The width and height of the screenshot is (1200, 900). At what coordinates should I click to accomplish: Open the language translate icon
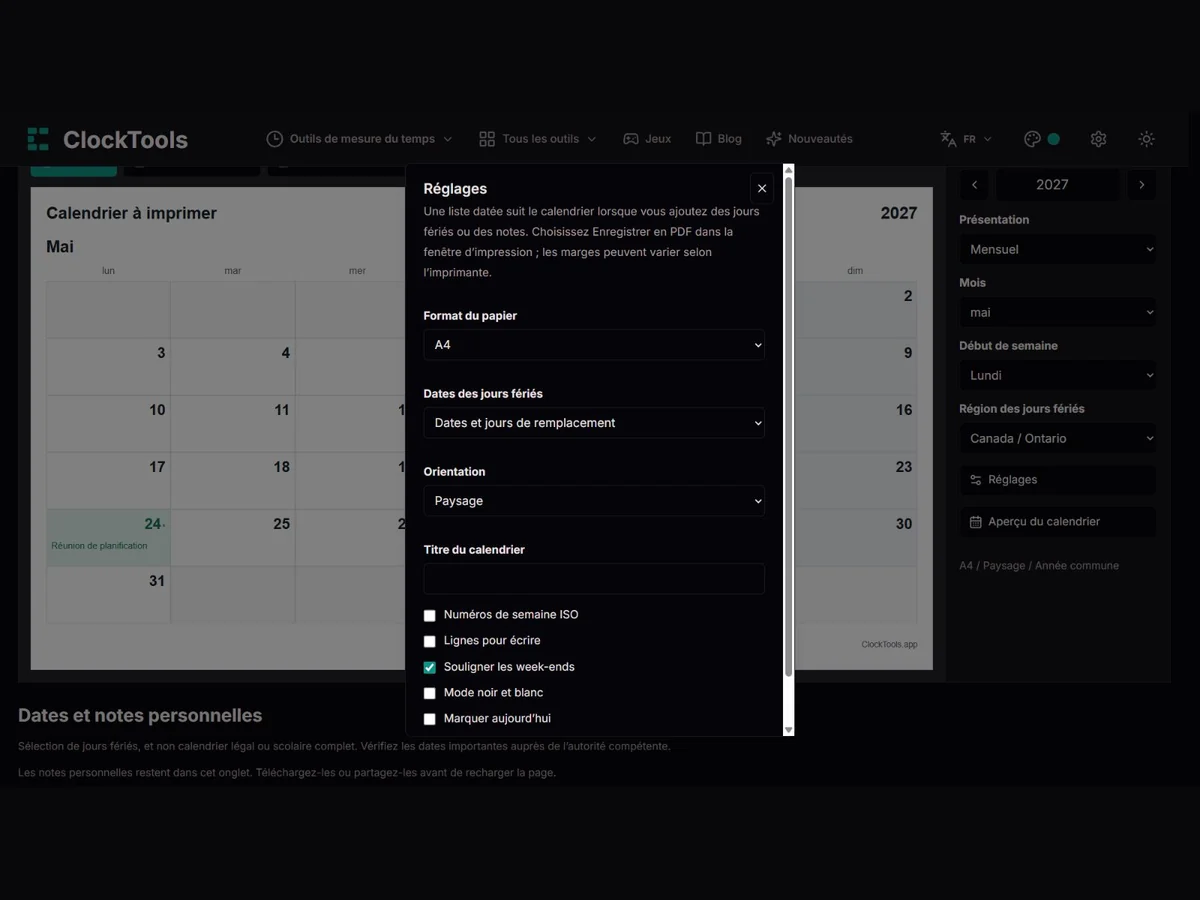click(948, 139)
